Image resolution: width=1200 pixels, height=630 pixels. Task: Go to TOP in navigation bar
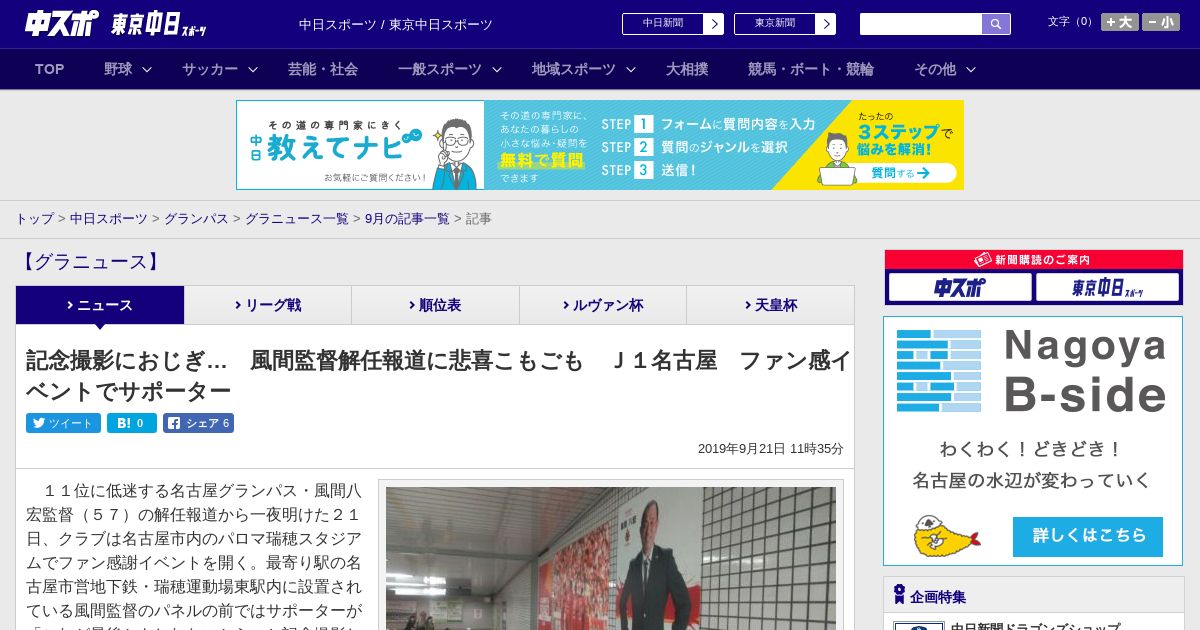point(49,69)
